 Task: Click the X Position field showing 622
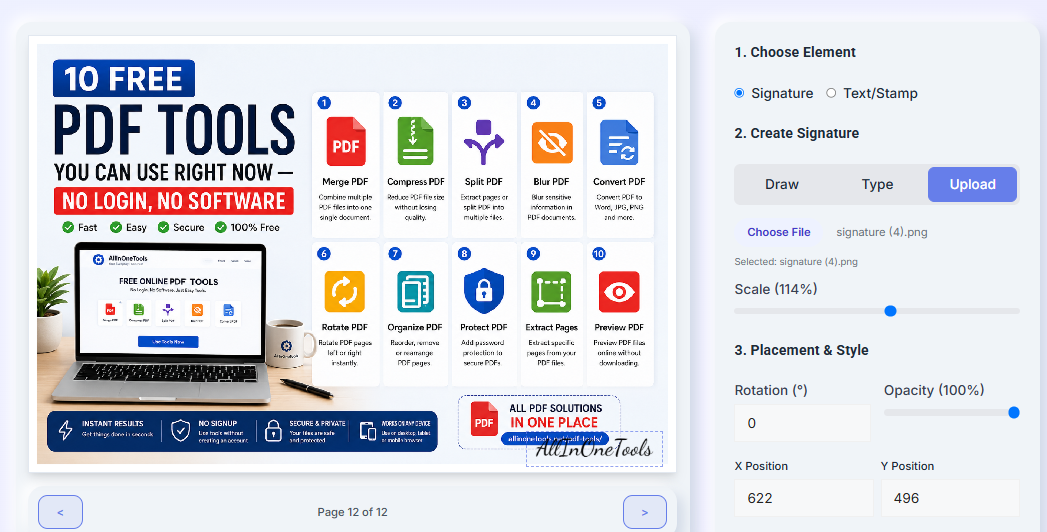tap(803, 498)
